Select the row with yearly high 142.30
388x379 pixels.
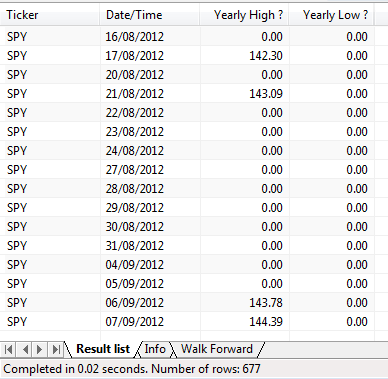point(187,56)
